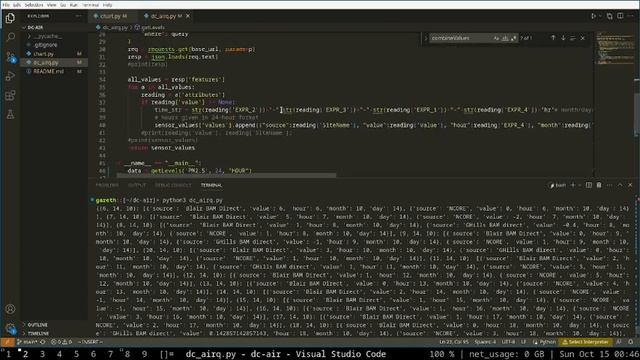Toggle Find in Selection icon
This screenshot has height=360, width=640.
coord(573,38)
